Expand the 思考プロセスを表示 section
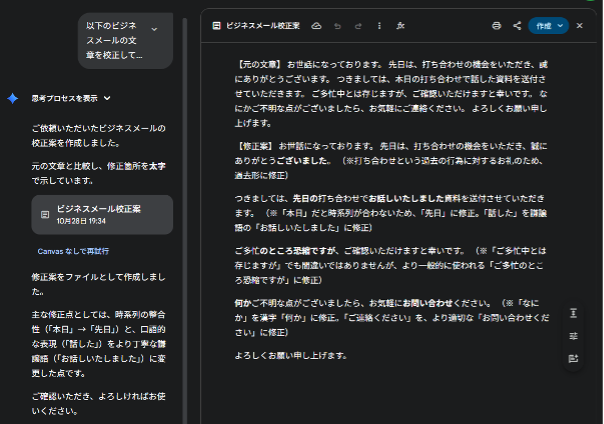 71,98
